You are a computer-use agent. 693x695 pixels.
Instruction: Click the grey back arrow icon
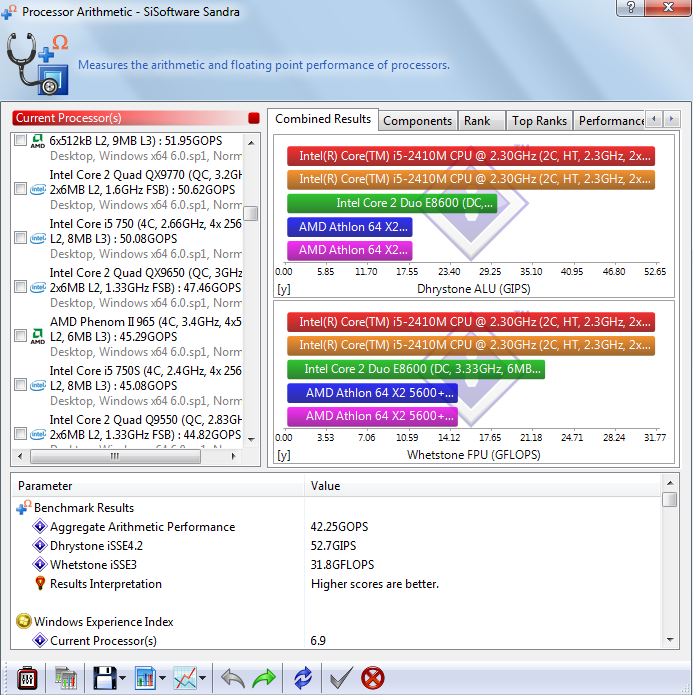(232, 678)
